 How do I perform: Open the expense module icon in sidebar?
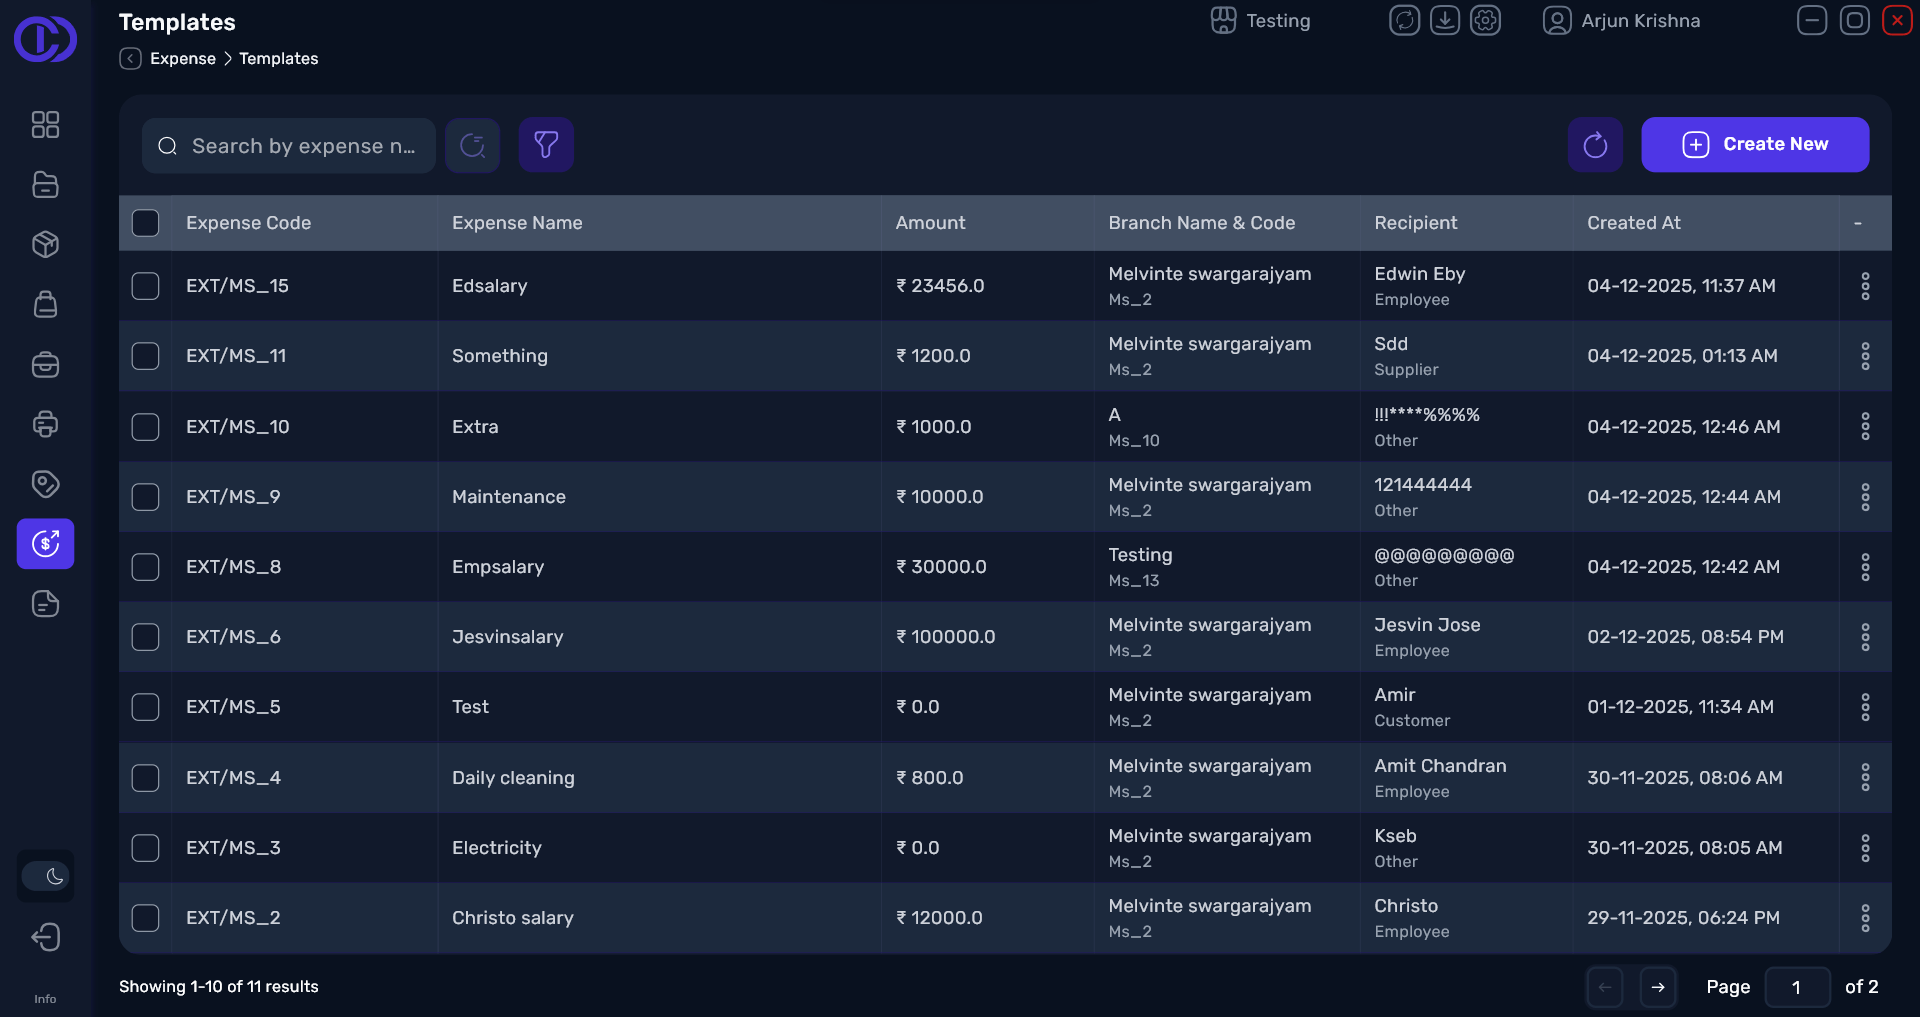[x=45, y=544]
